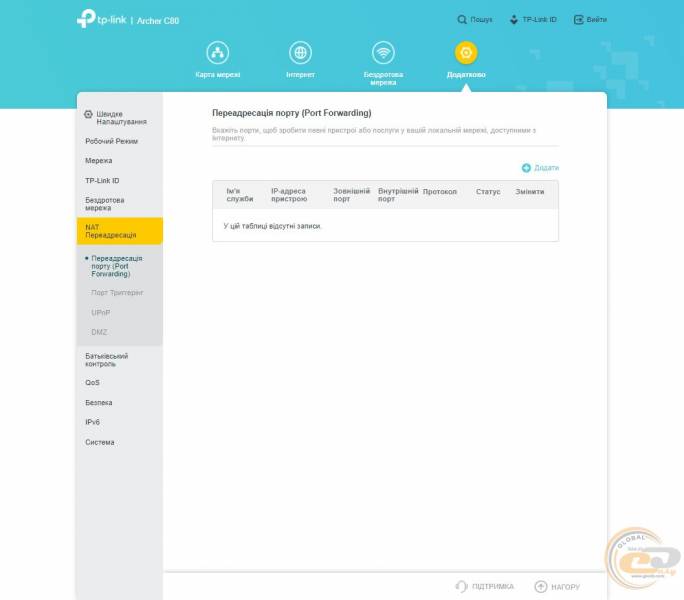Expand IPv6 in the sidebar
This screenshot has height=600, width=684.
pos(92,422)
